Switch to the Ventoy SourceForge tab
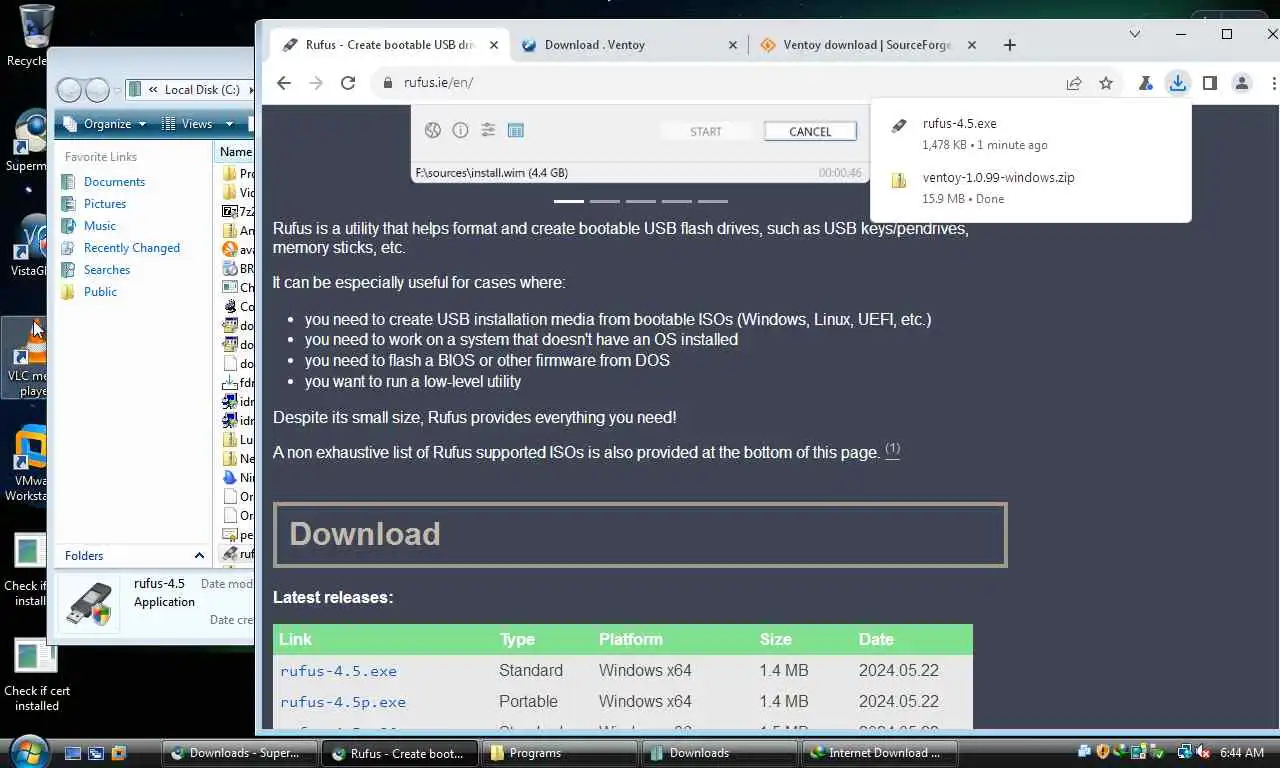Screen dimensions: 1280x768 (x=868, y=45)
